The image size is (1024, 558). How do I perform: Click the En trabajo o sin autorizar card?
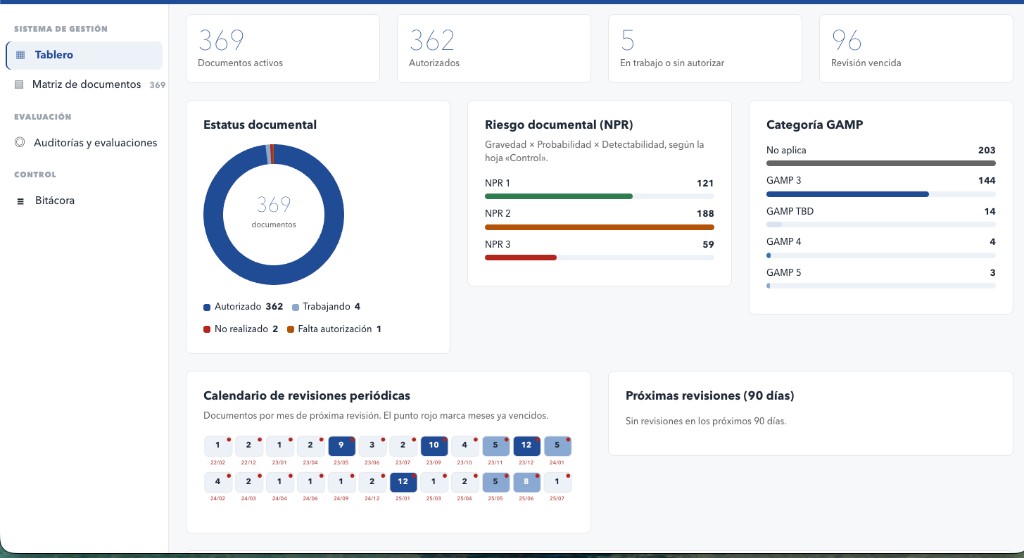coord(705,48)
